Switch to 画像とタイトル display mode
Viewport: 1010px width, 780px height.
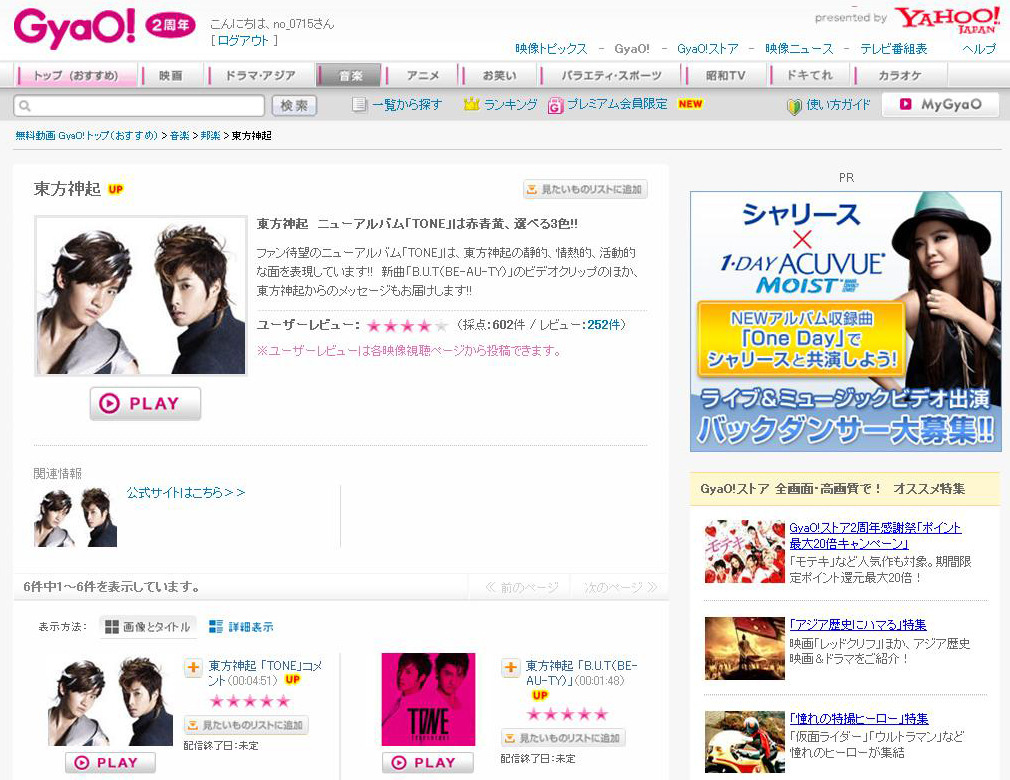click(x=148, y=627)
